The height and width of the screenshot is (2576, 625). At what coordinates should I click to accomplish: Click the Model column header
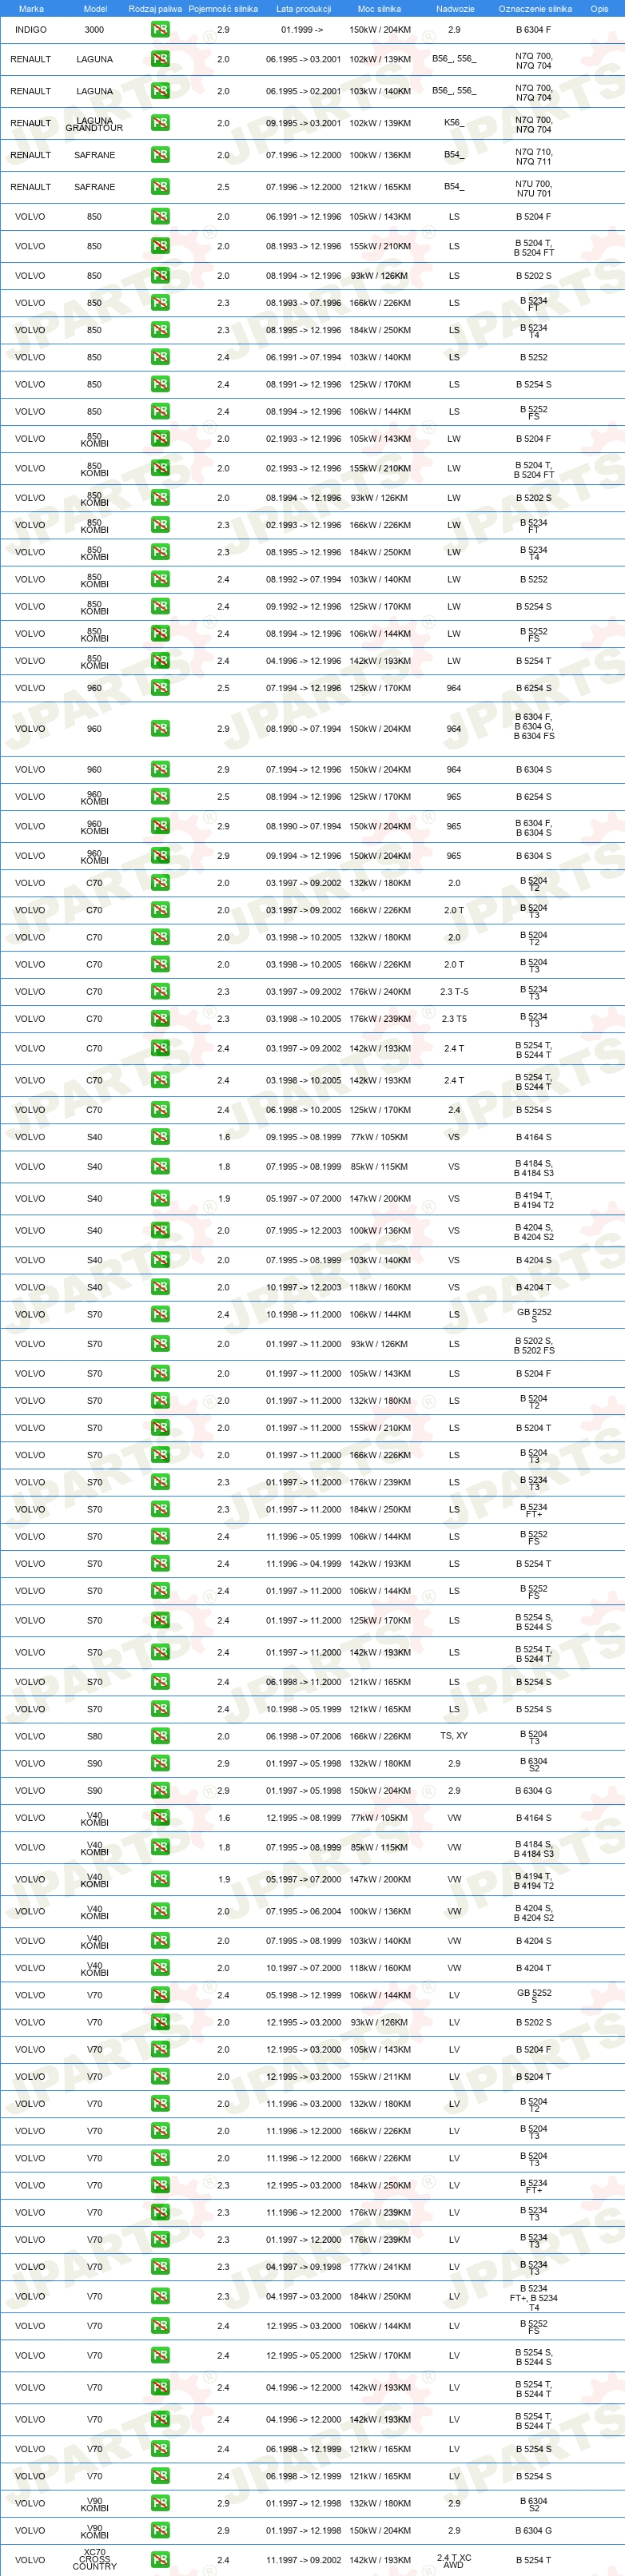(95, 9)
